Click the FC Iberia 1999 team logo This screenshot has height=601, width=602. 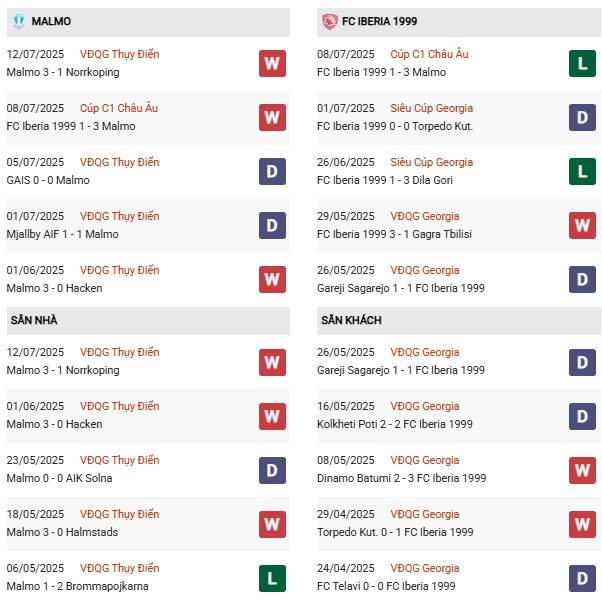pos(328,21)
